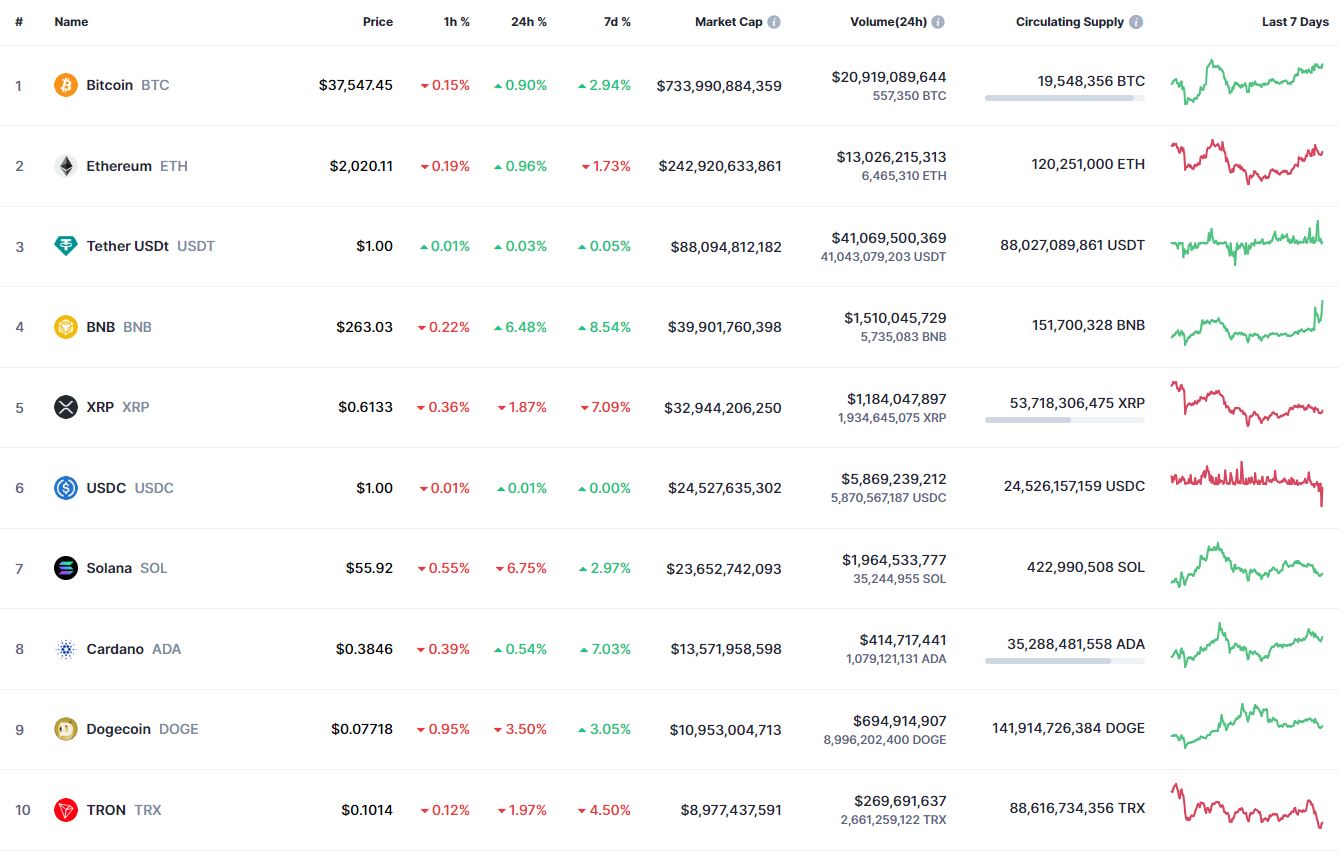Click the Dogecoin logo icon
This screenshot has height=861, width=1344.
(66, 729)
